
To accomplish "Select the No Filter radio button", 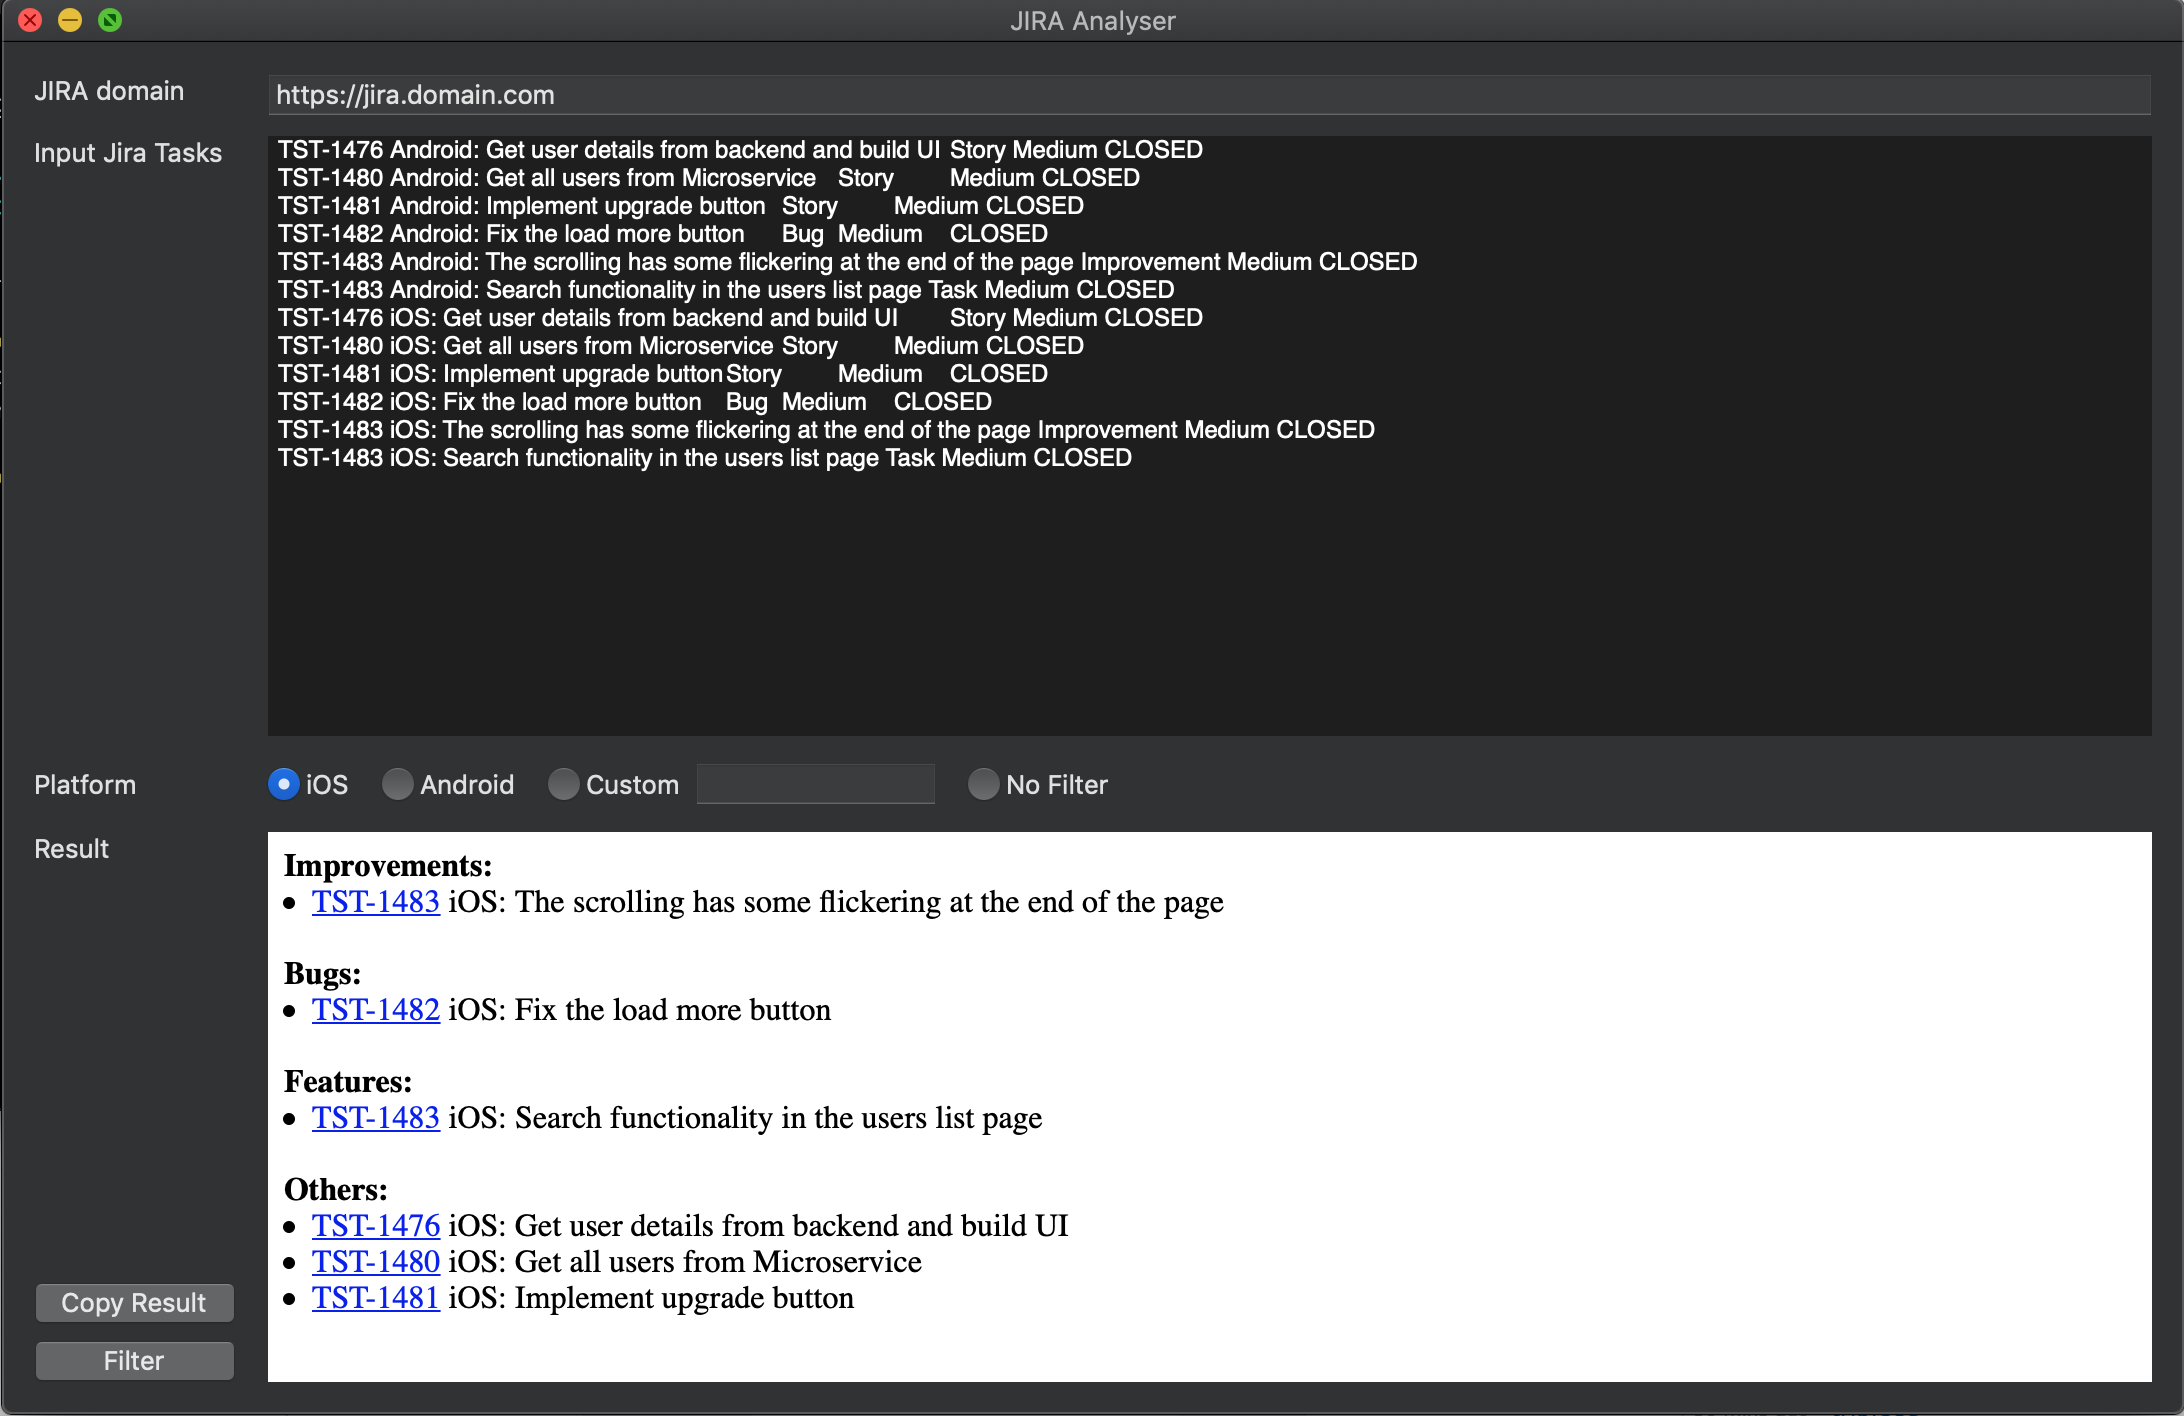I will (x=984, y=784).
